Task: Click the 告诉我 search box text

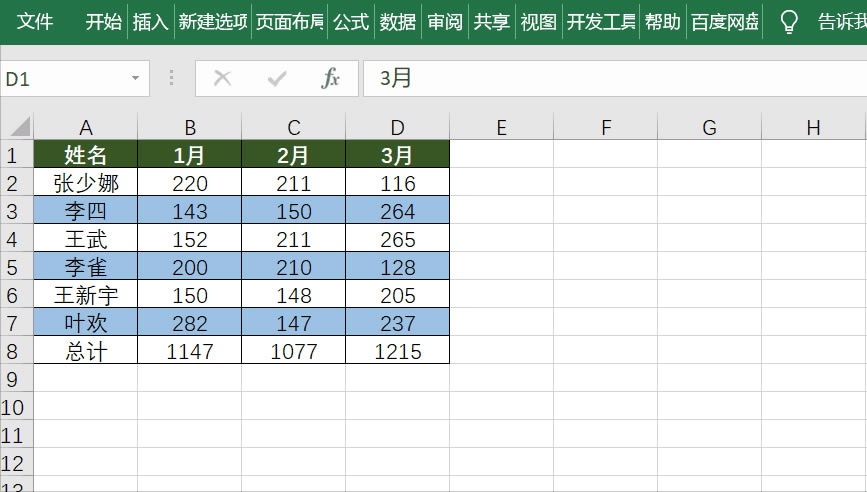Action: [x=842, y=22]
